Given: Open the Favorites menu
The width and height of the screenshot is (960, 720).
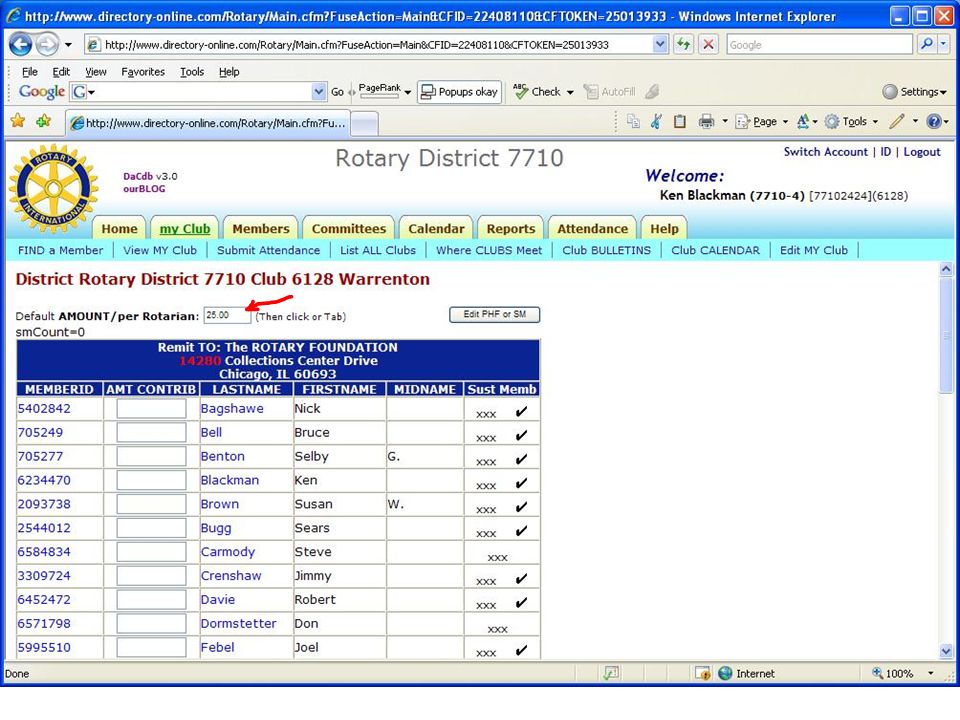Looking at the screenshot, I should 143,72.
